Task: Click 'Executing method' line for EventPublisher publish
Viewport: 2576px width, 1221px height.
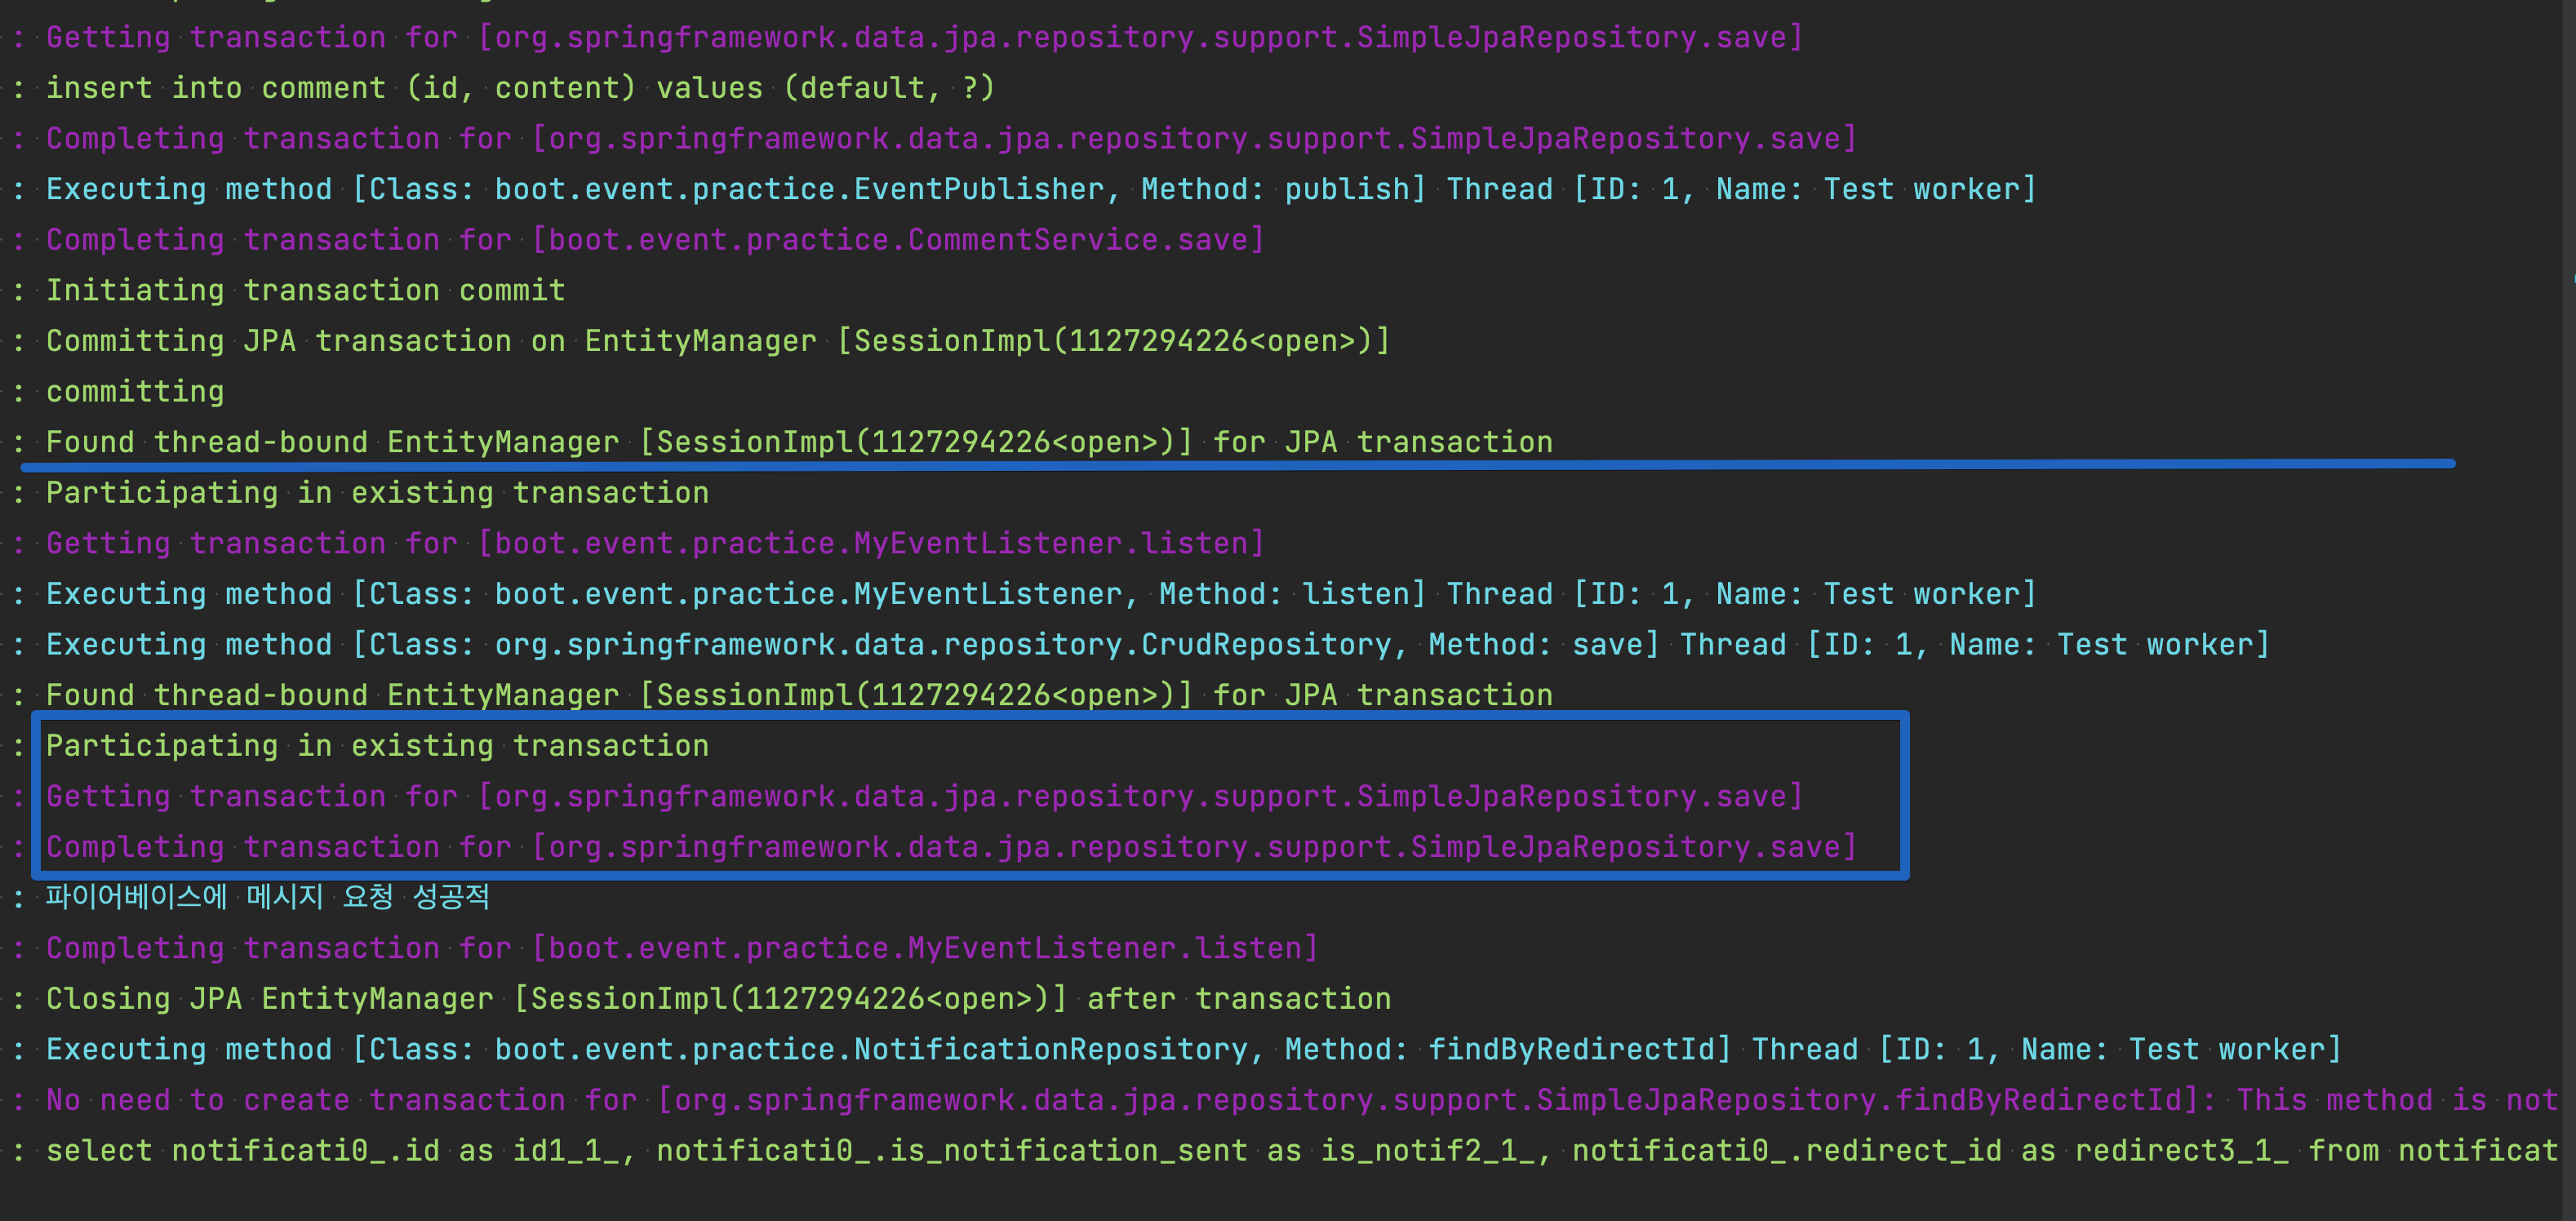Action: click(x=1040, y=189)
